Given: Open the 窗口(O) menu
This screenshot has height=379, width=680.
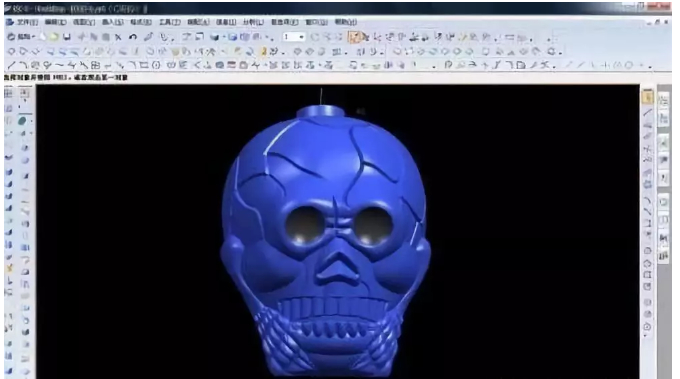Looking at the screenshot, I should pos(316,22).
